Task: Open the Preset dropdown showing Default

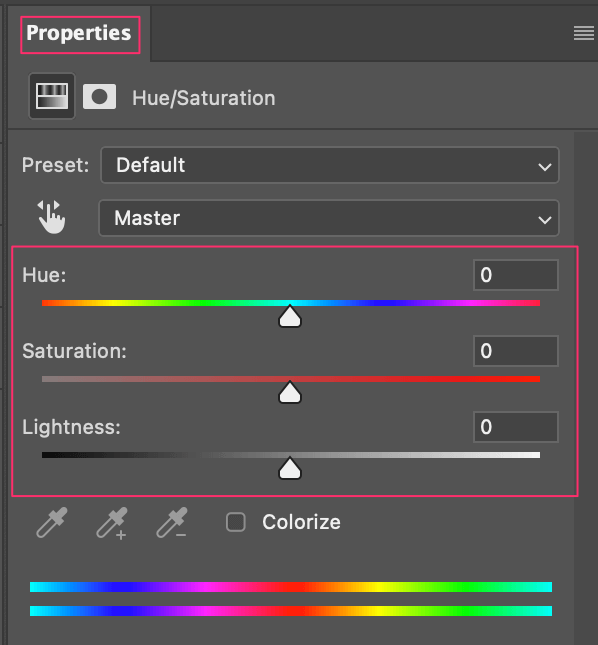Action: click(x=330, y=165)
